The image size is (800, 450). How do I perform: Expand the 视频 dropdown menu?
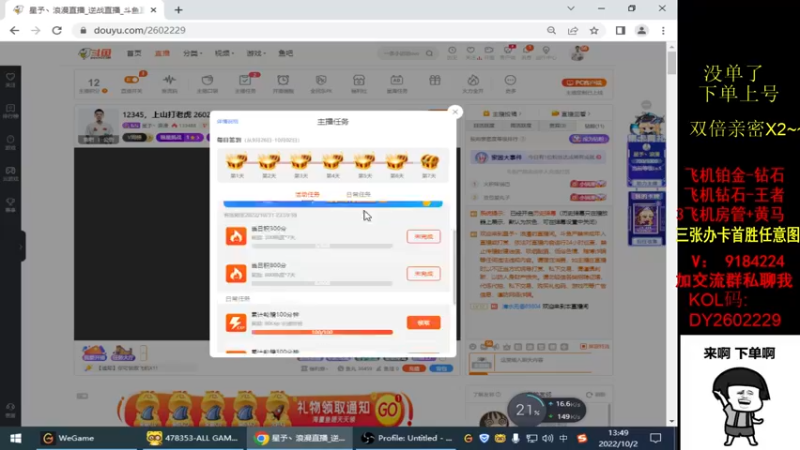224,53
